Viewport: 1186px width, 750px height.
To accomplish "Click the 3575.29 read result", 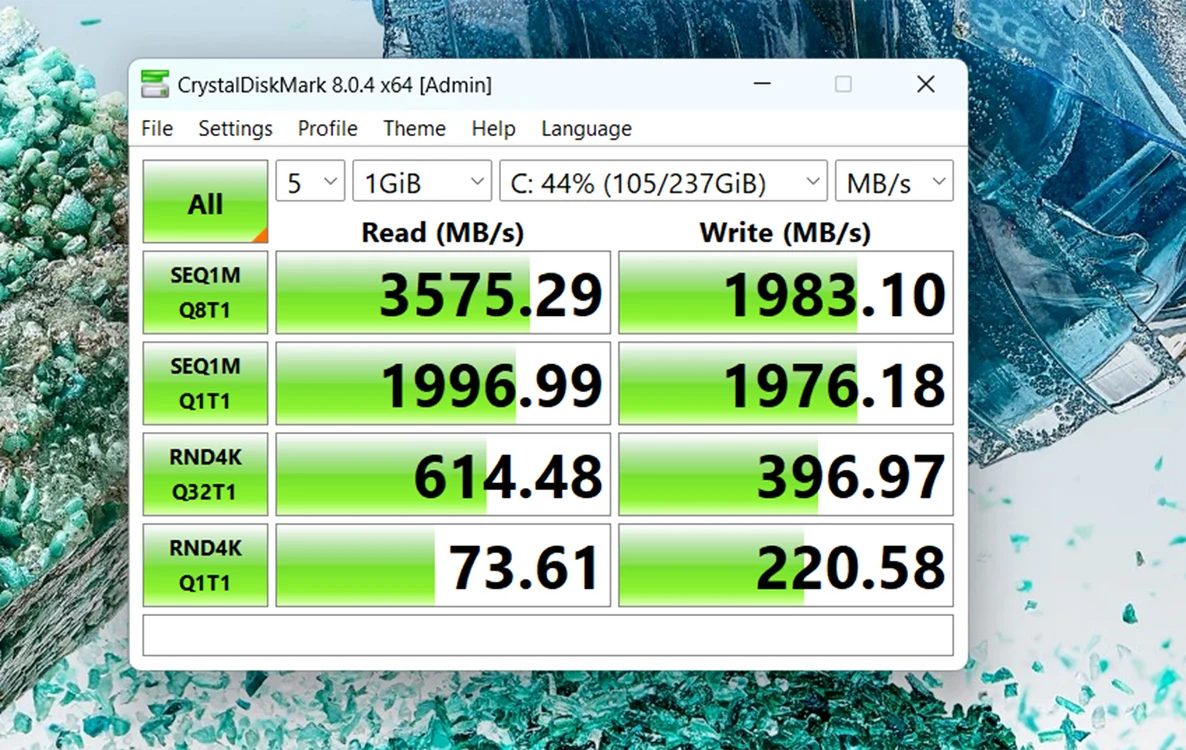I will coord(443,293).
